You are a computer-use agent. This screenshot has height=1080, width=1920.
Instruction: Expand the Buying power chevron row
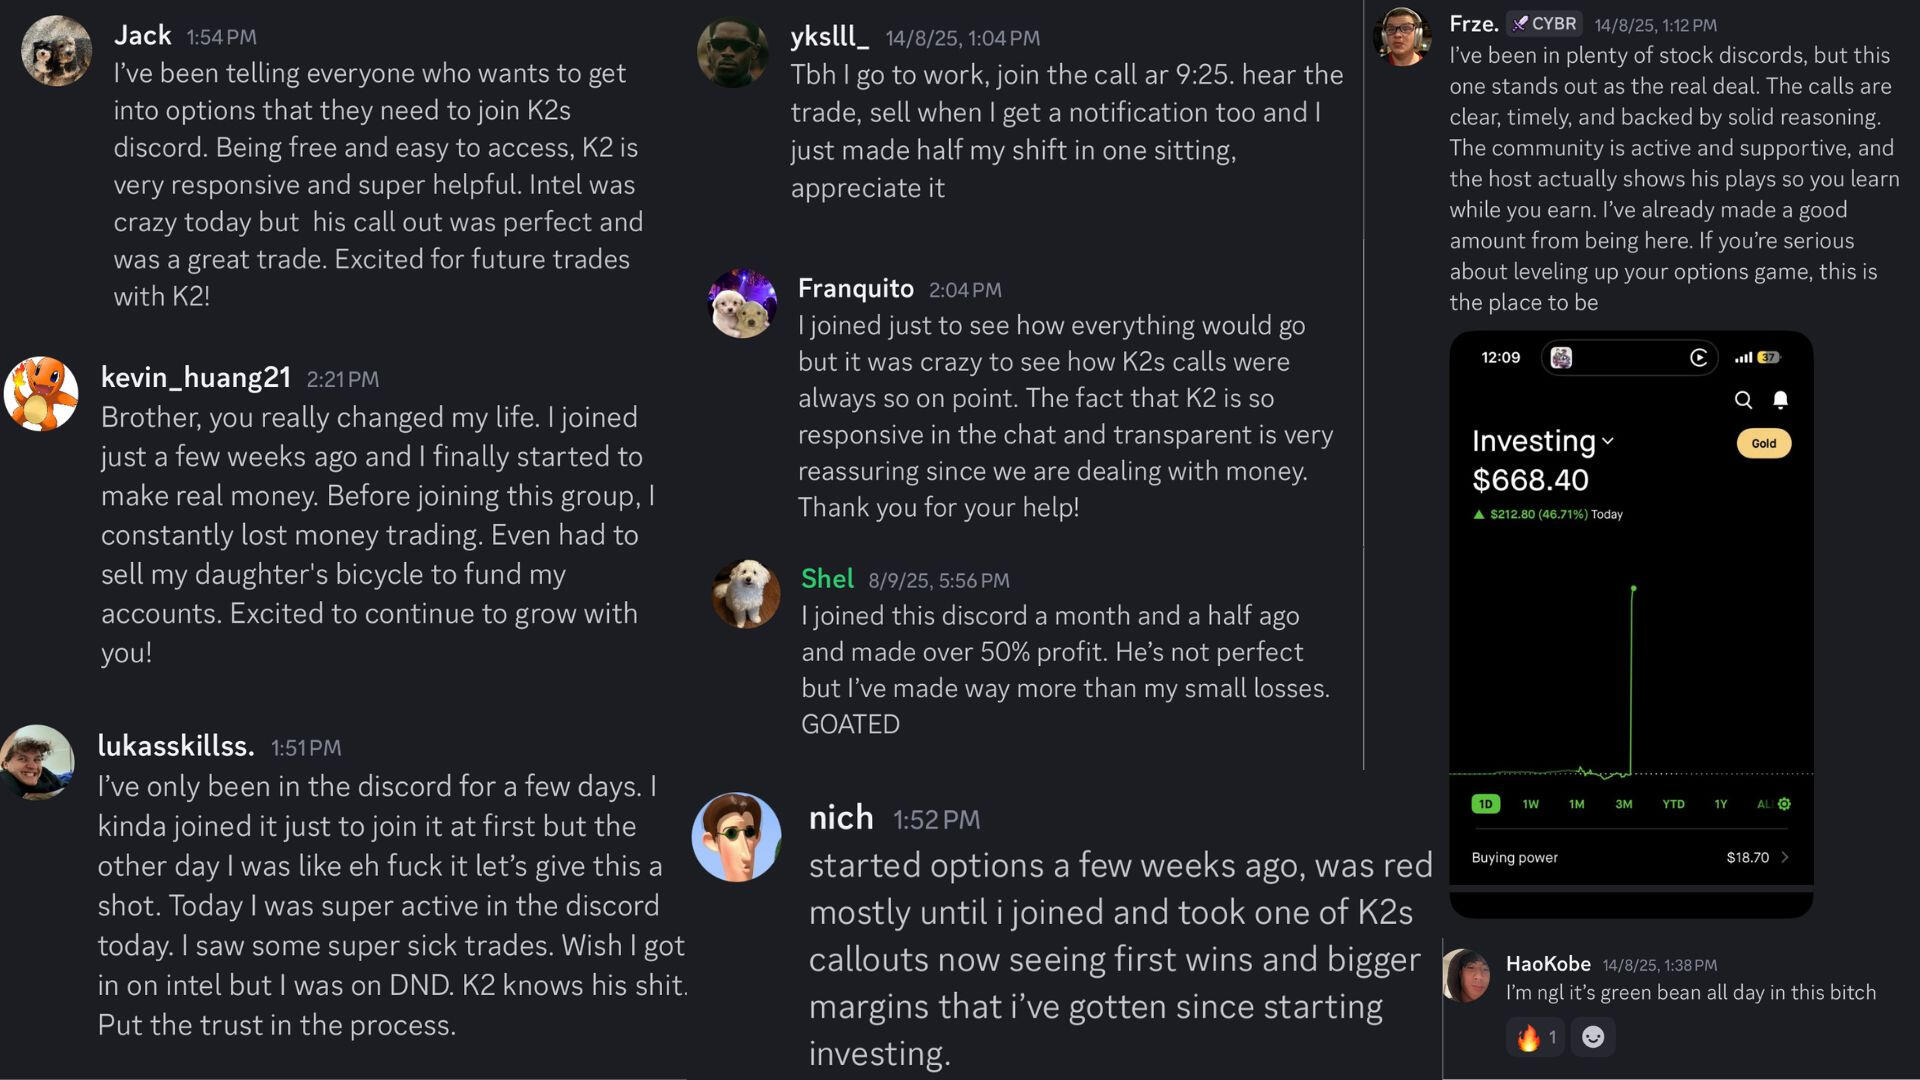[x=1784, y=857]
